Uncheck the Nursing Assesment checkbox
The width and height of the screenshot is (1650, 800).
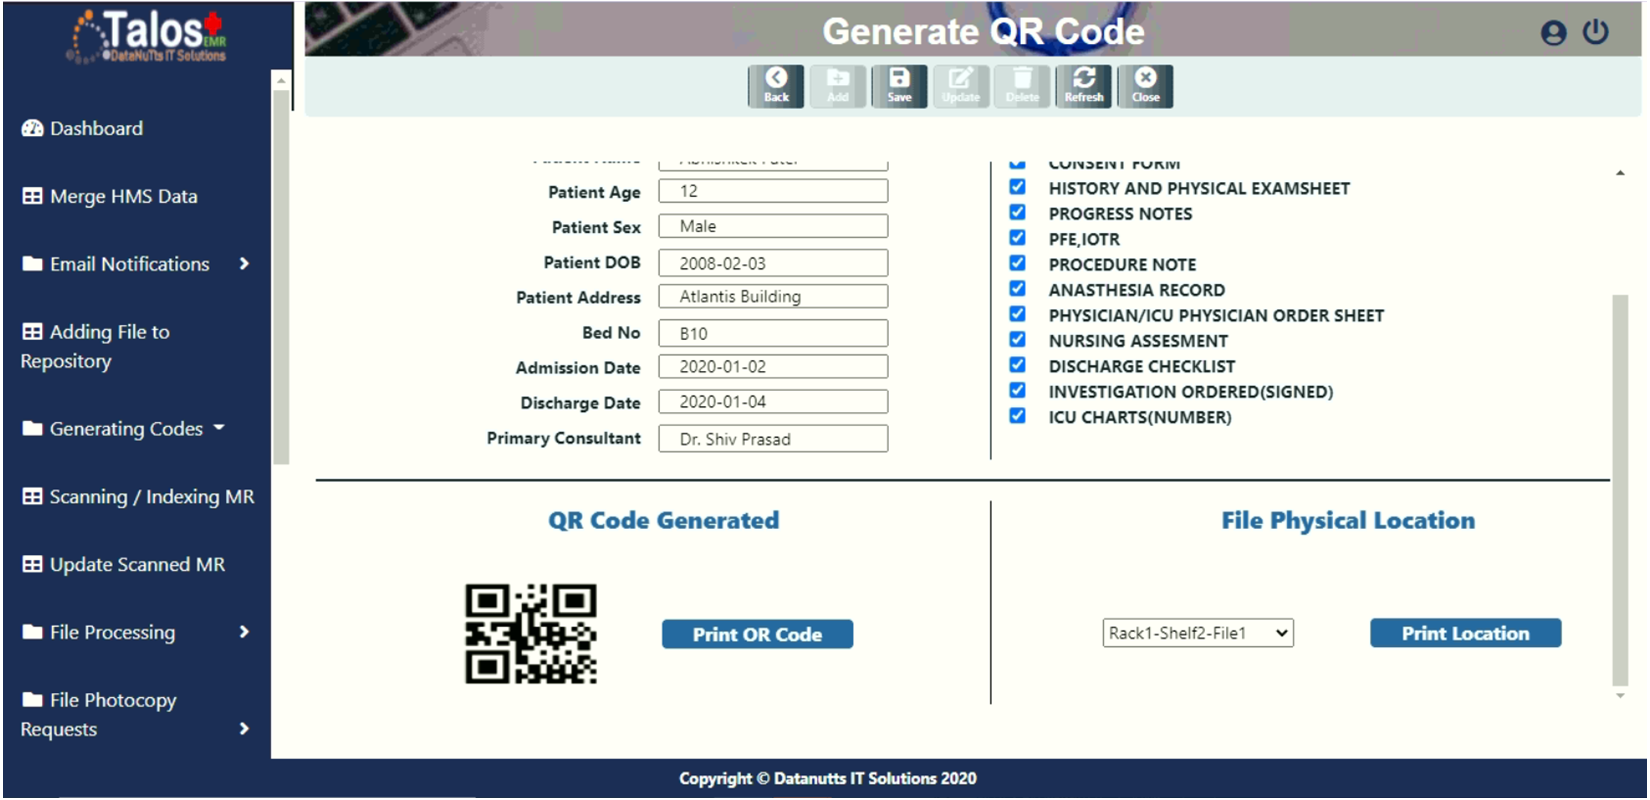(x=1017, y=340)
